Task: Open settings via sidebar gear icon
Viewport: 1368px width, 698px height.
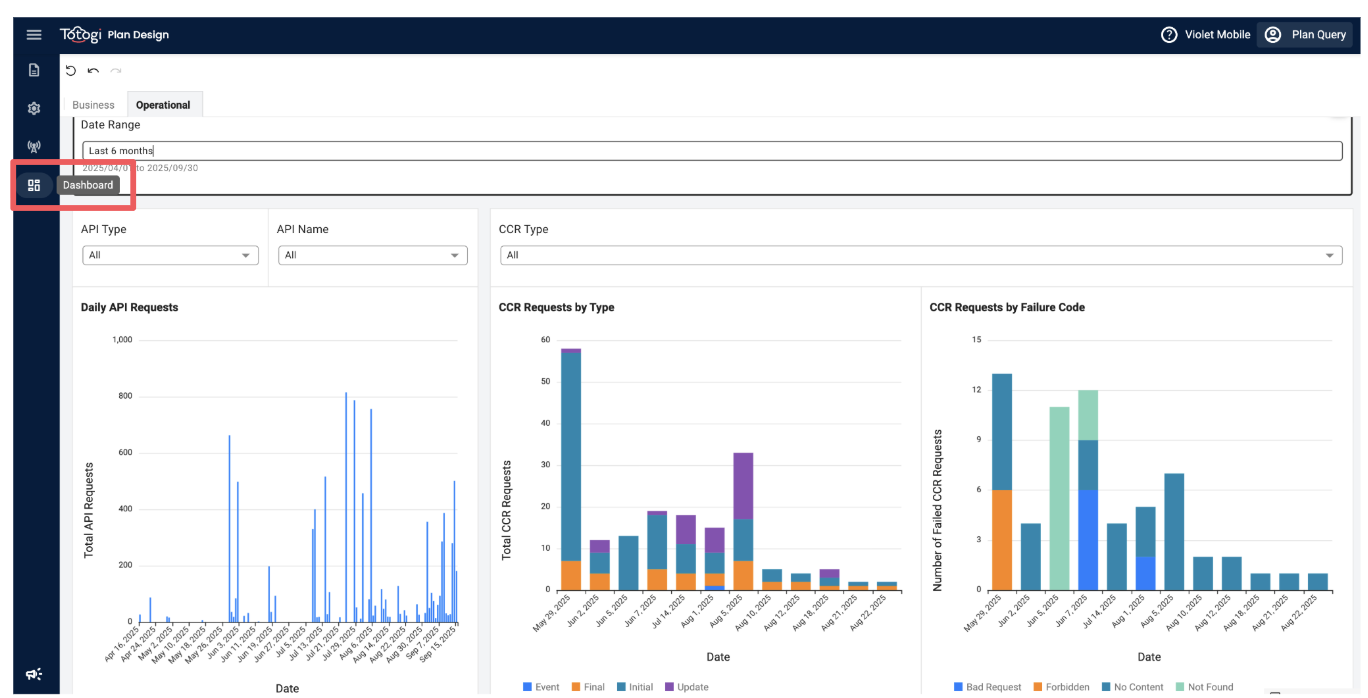Action: (x=34, y=108)
